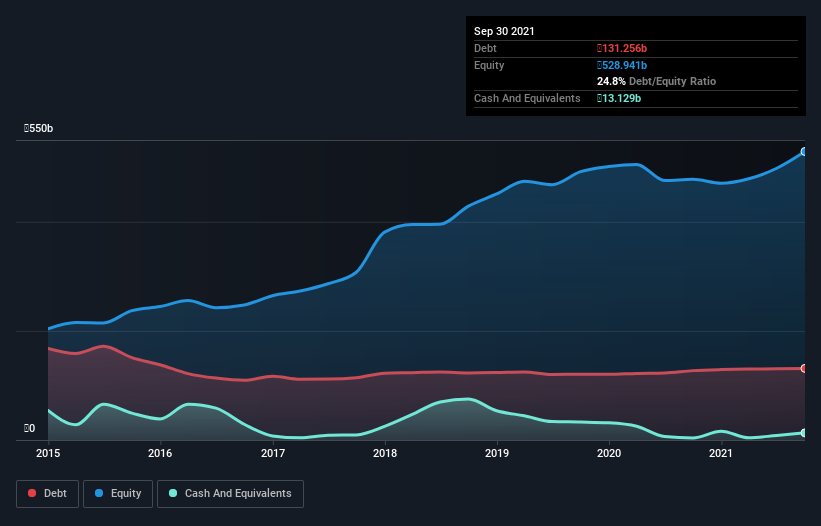This screenshot has width=821, height=526.
Task: Click the 2015 x-axis label
Action: 48,453
